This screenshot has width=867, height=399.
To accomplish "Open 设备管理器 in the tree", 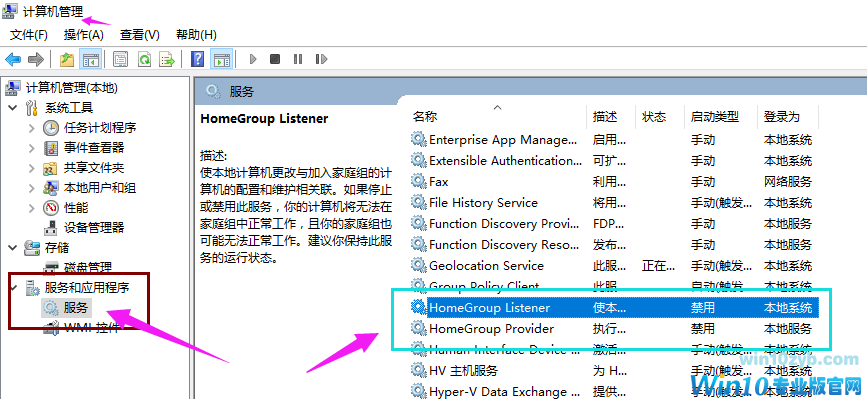I will (93, 228).
